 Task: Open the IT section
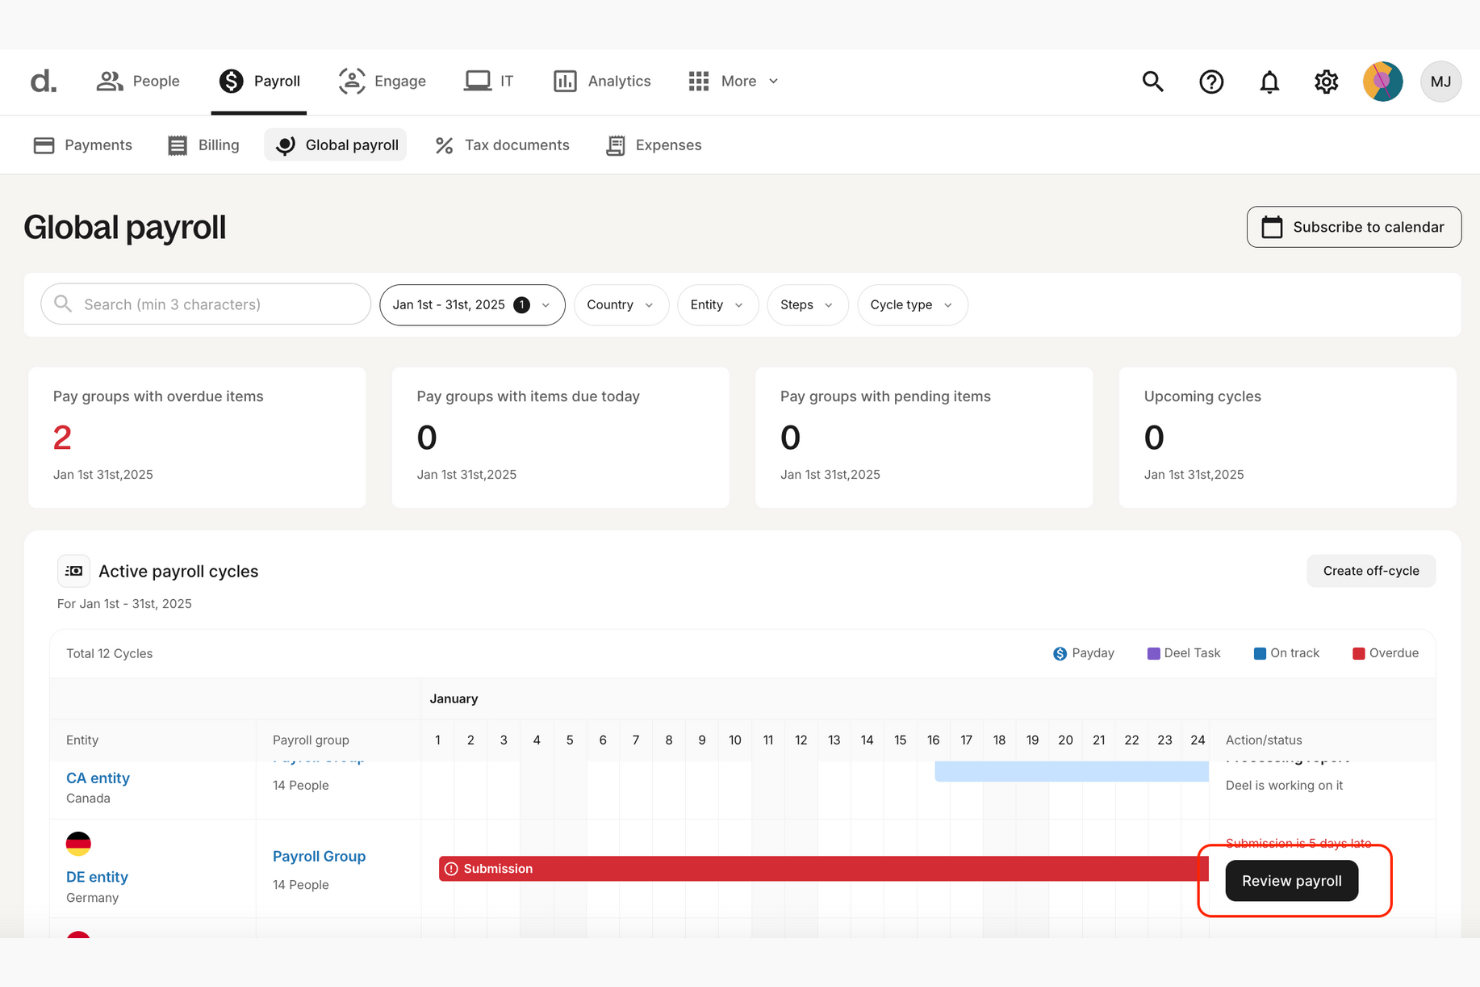[489, 81]
